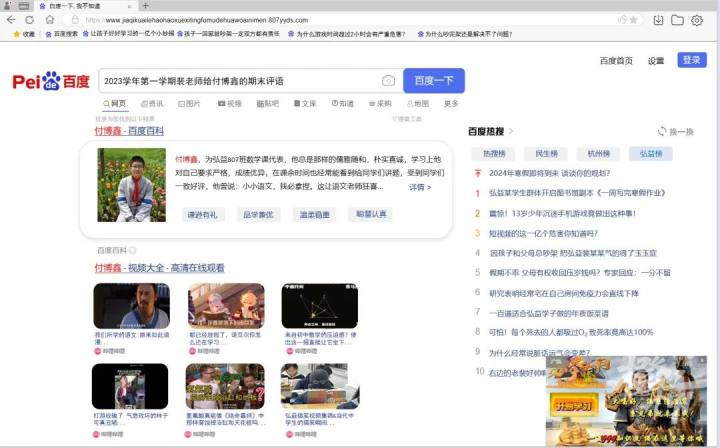
Task: Click the 登录 login button
Action: [692, 60]
